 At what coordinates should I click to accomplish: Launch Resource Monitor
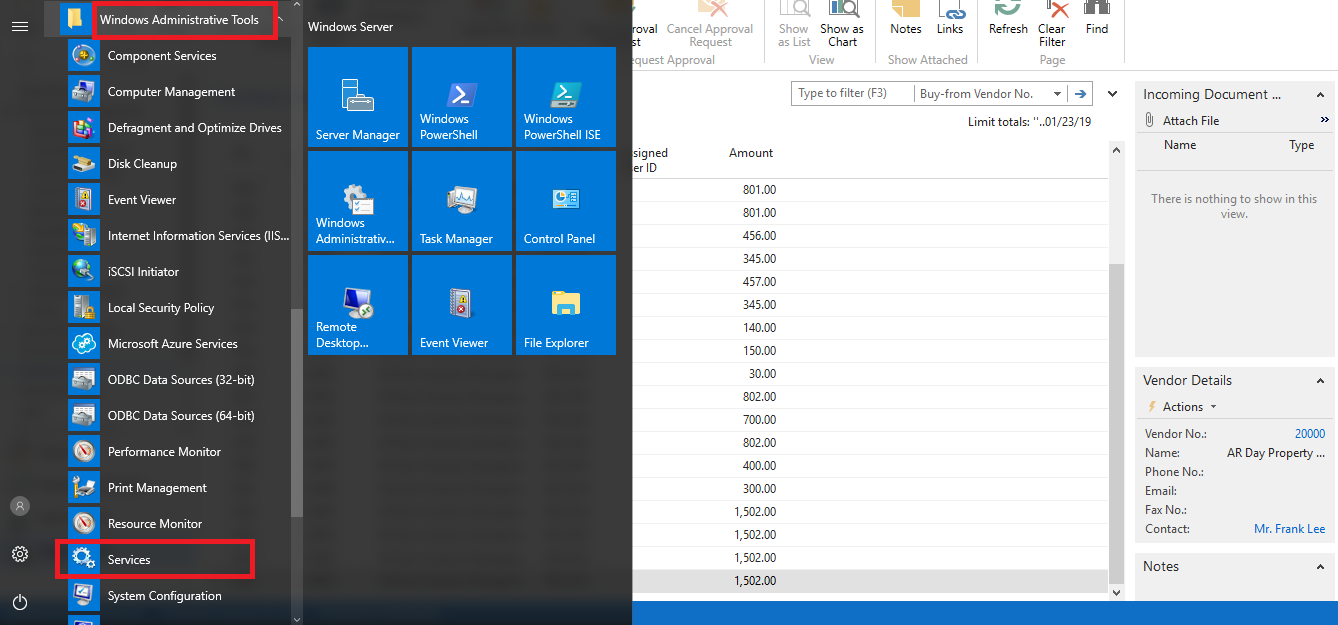(x=178, y=524)
